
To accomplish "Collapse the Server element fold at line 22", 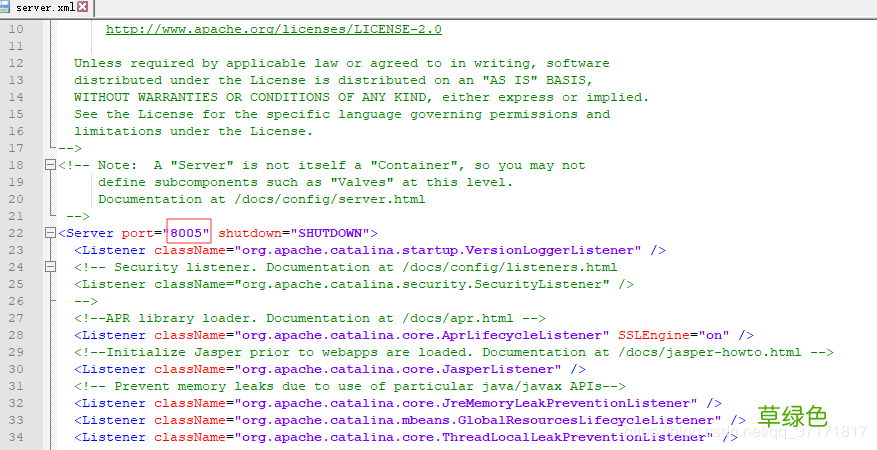I will click(x=50, y=233).
